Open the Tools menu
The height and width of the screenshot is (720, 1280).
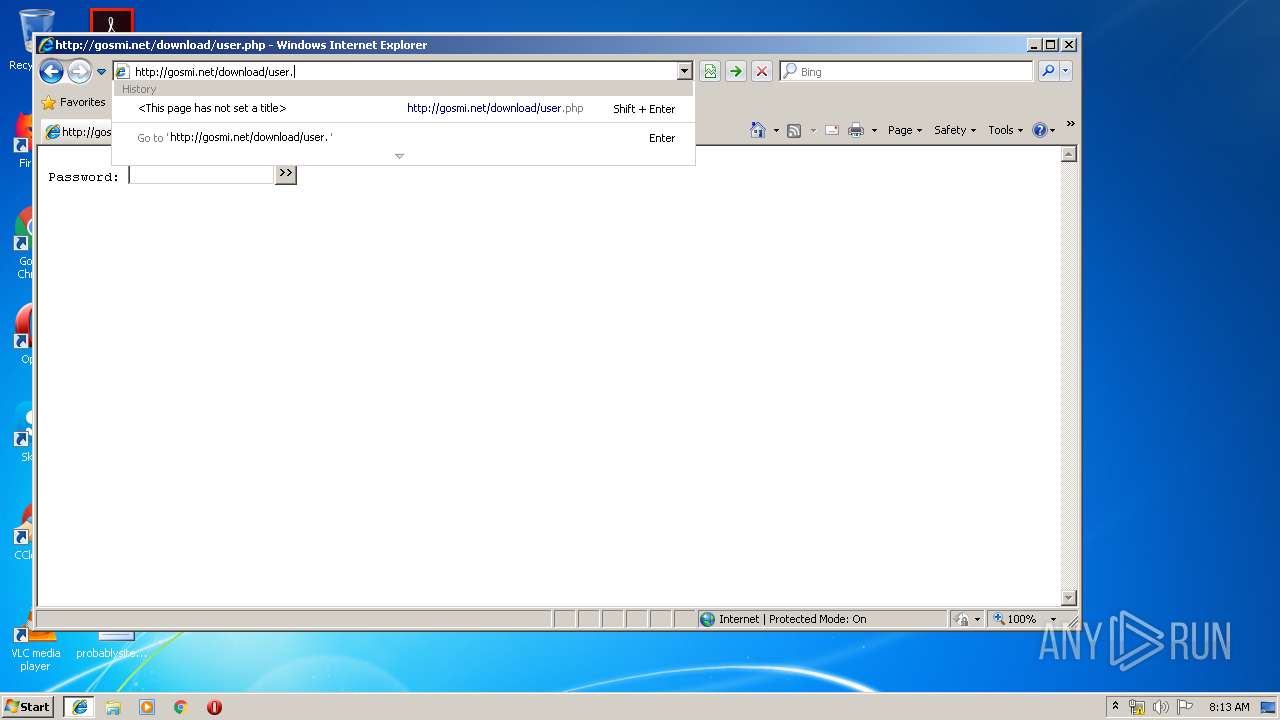point(1005,130)
